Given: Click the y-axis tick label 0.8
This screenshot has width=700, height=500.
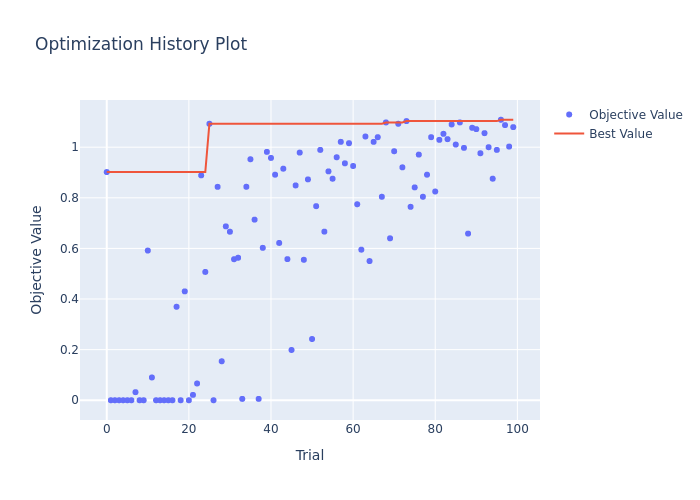Looking at the screenshot, I should tap(63, 198).
